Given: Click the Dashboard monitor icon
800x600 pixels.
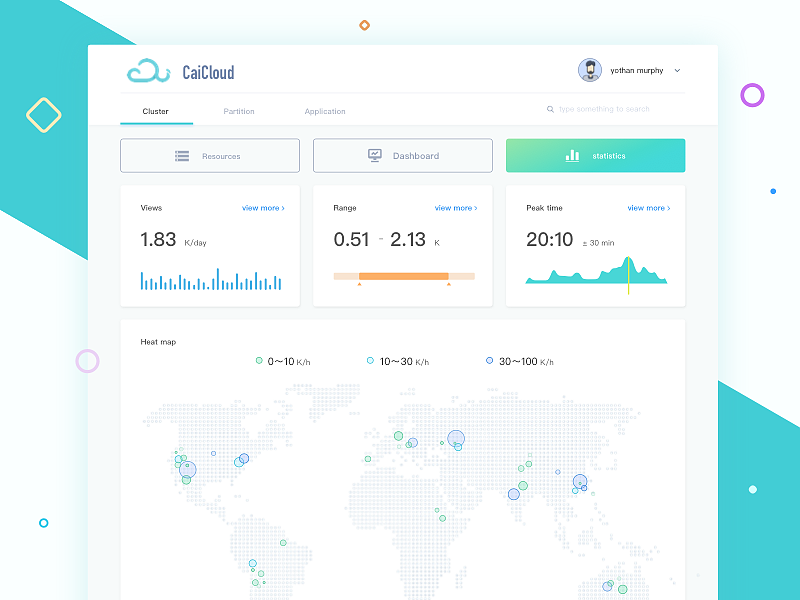Looking at the screenshot, I should pyautogui.click(x=375, y=156).
